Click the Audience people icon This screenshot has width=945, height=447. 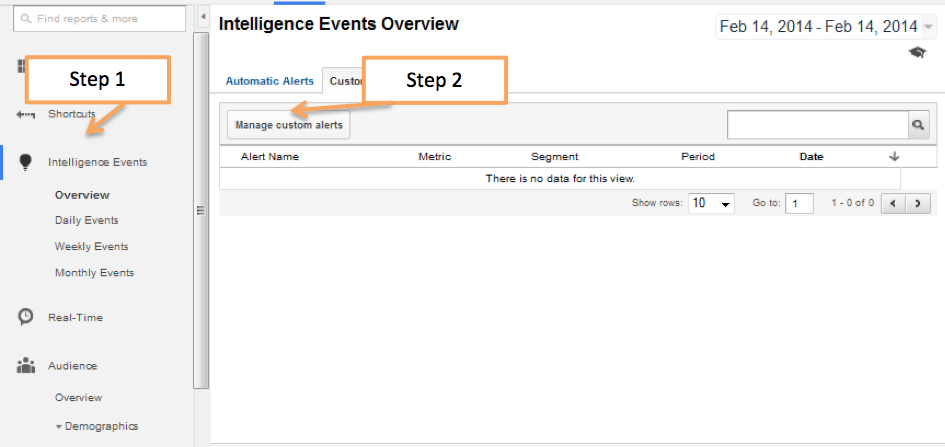(26, 366)
